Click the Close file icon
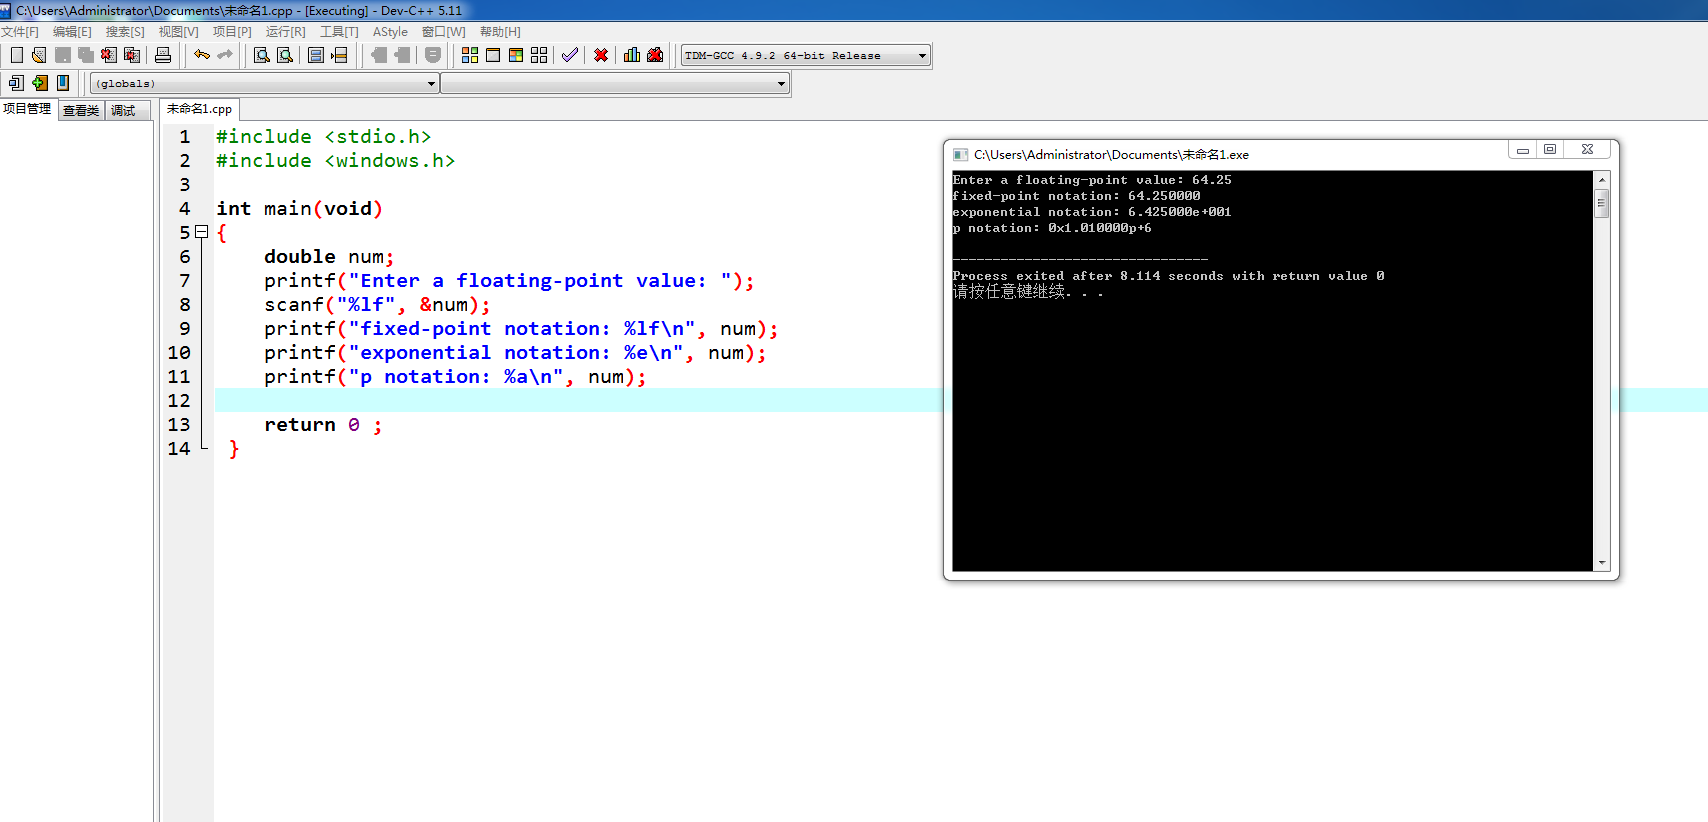 108,55
